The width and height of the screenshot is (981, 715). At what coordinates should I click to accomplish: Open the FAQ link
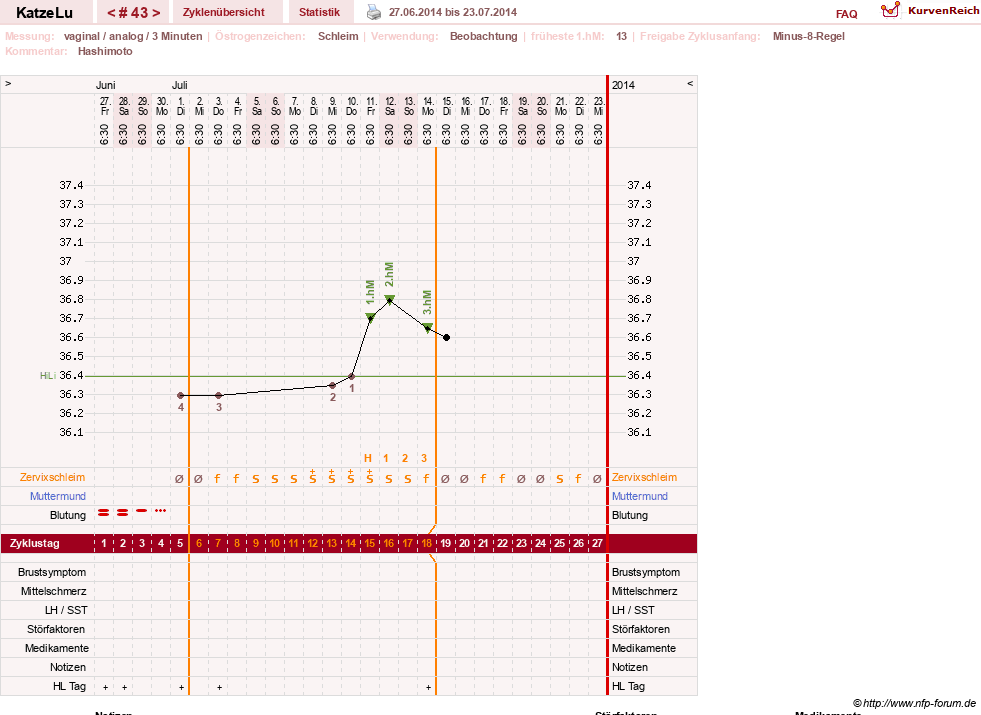pos(846,14)
